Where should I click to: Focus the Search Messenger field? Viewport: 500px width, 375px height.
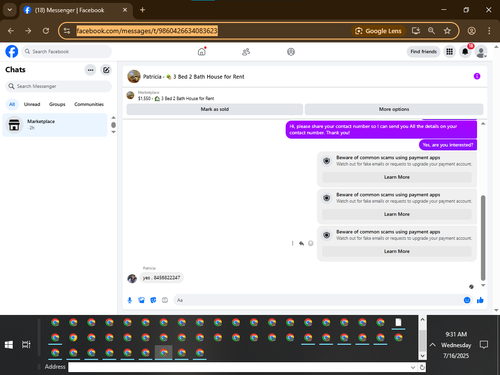tap(58, 86)
